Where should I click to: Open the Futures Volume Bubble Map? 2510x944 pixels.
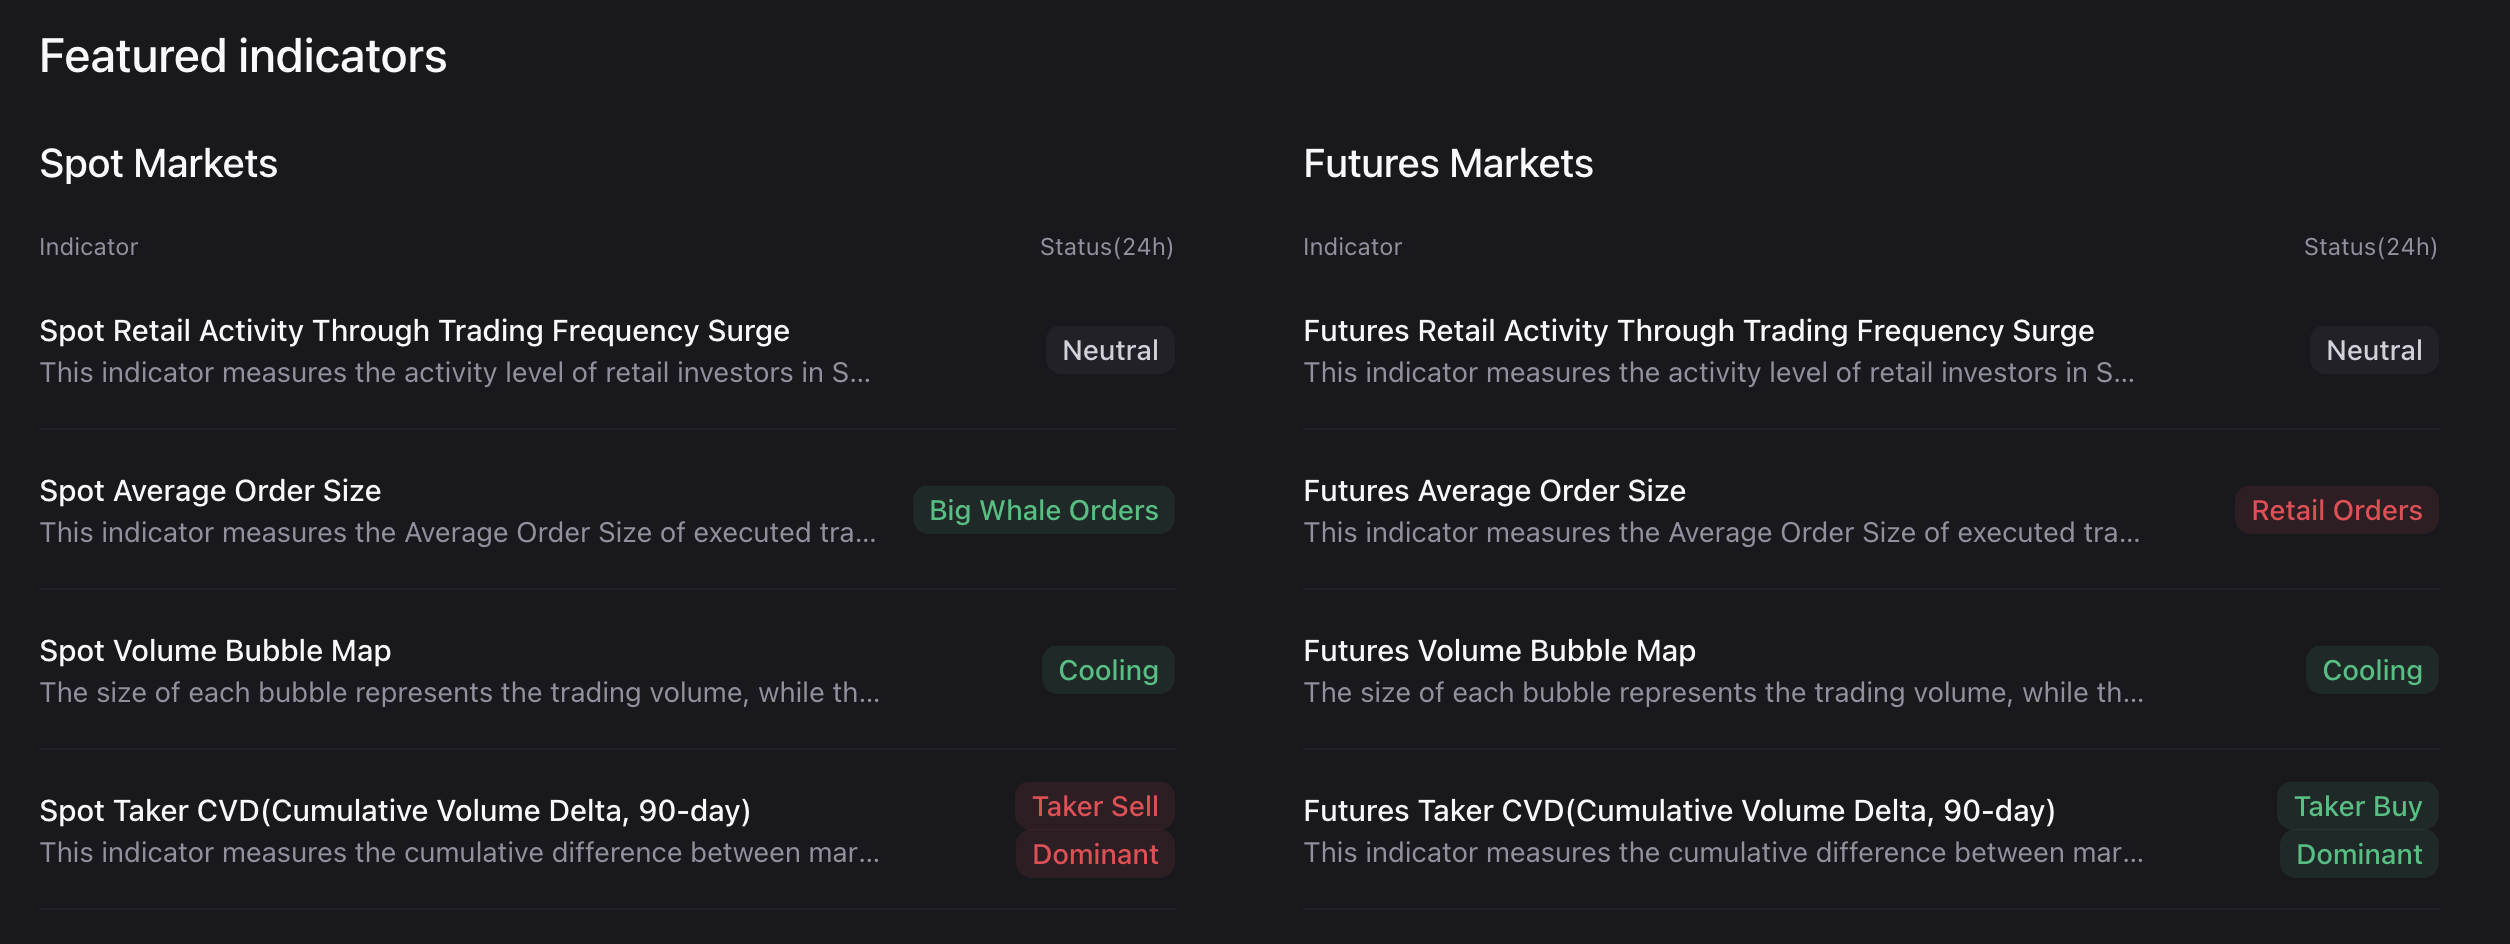pos(1498,650)
